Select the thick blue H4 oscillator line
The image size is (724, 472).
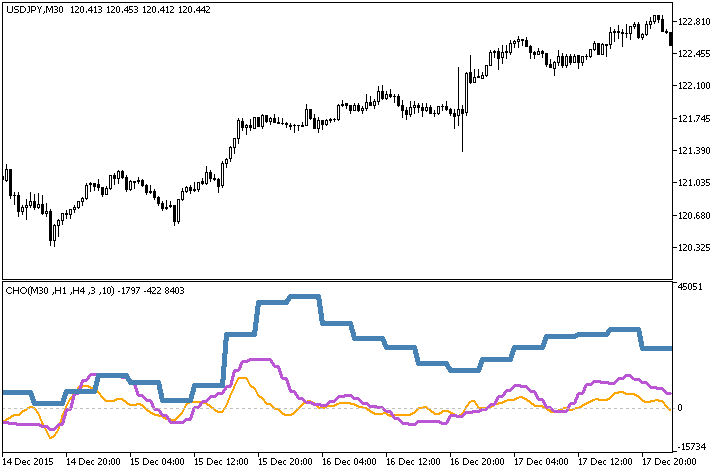tap(290, 298)
